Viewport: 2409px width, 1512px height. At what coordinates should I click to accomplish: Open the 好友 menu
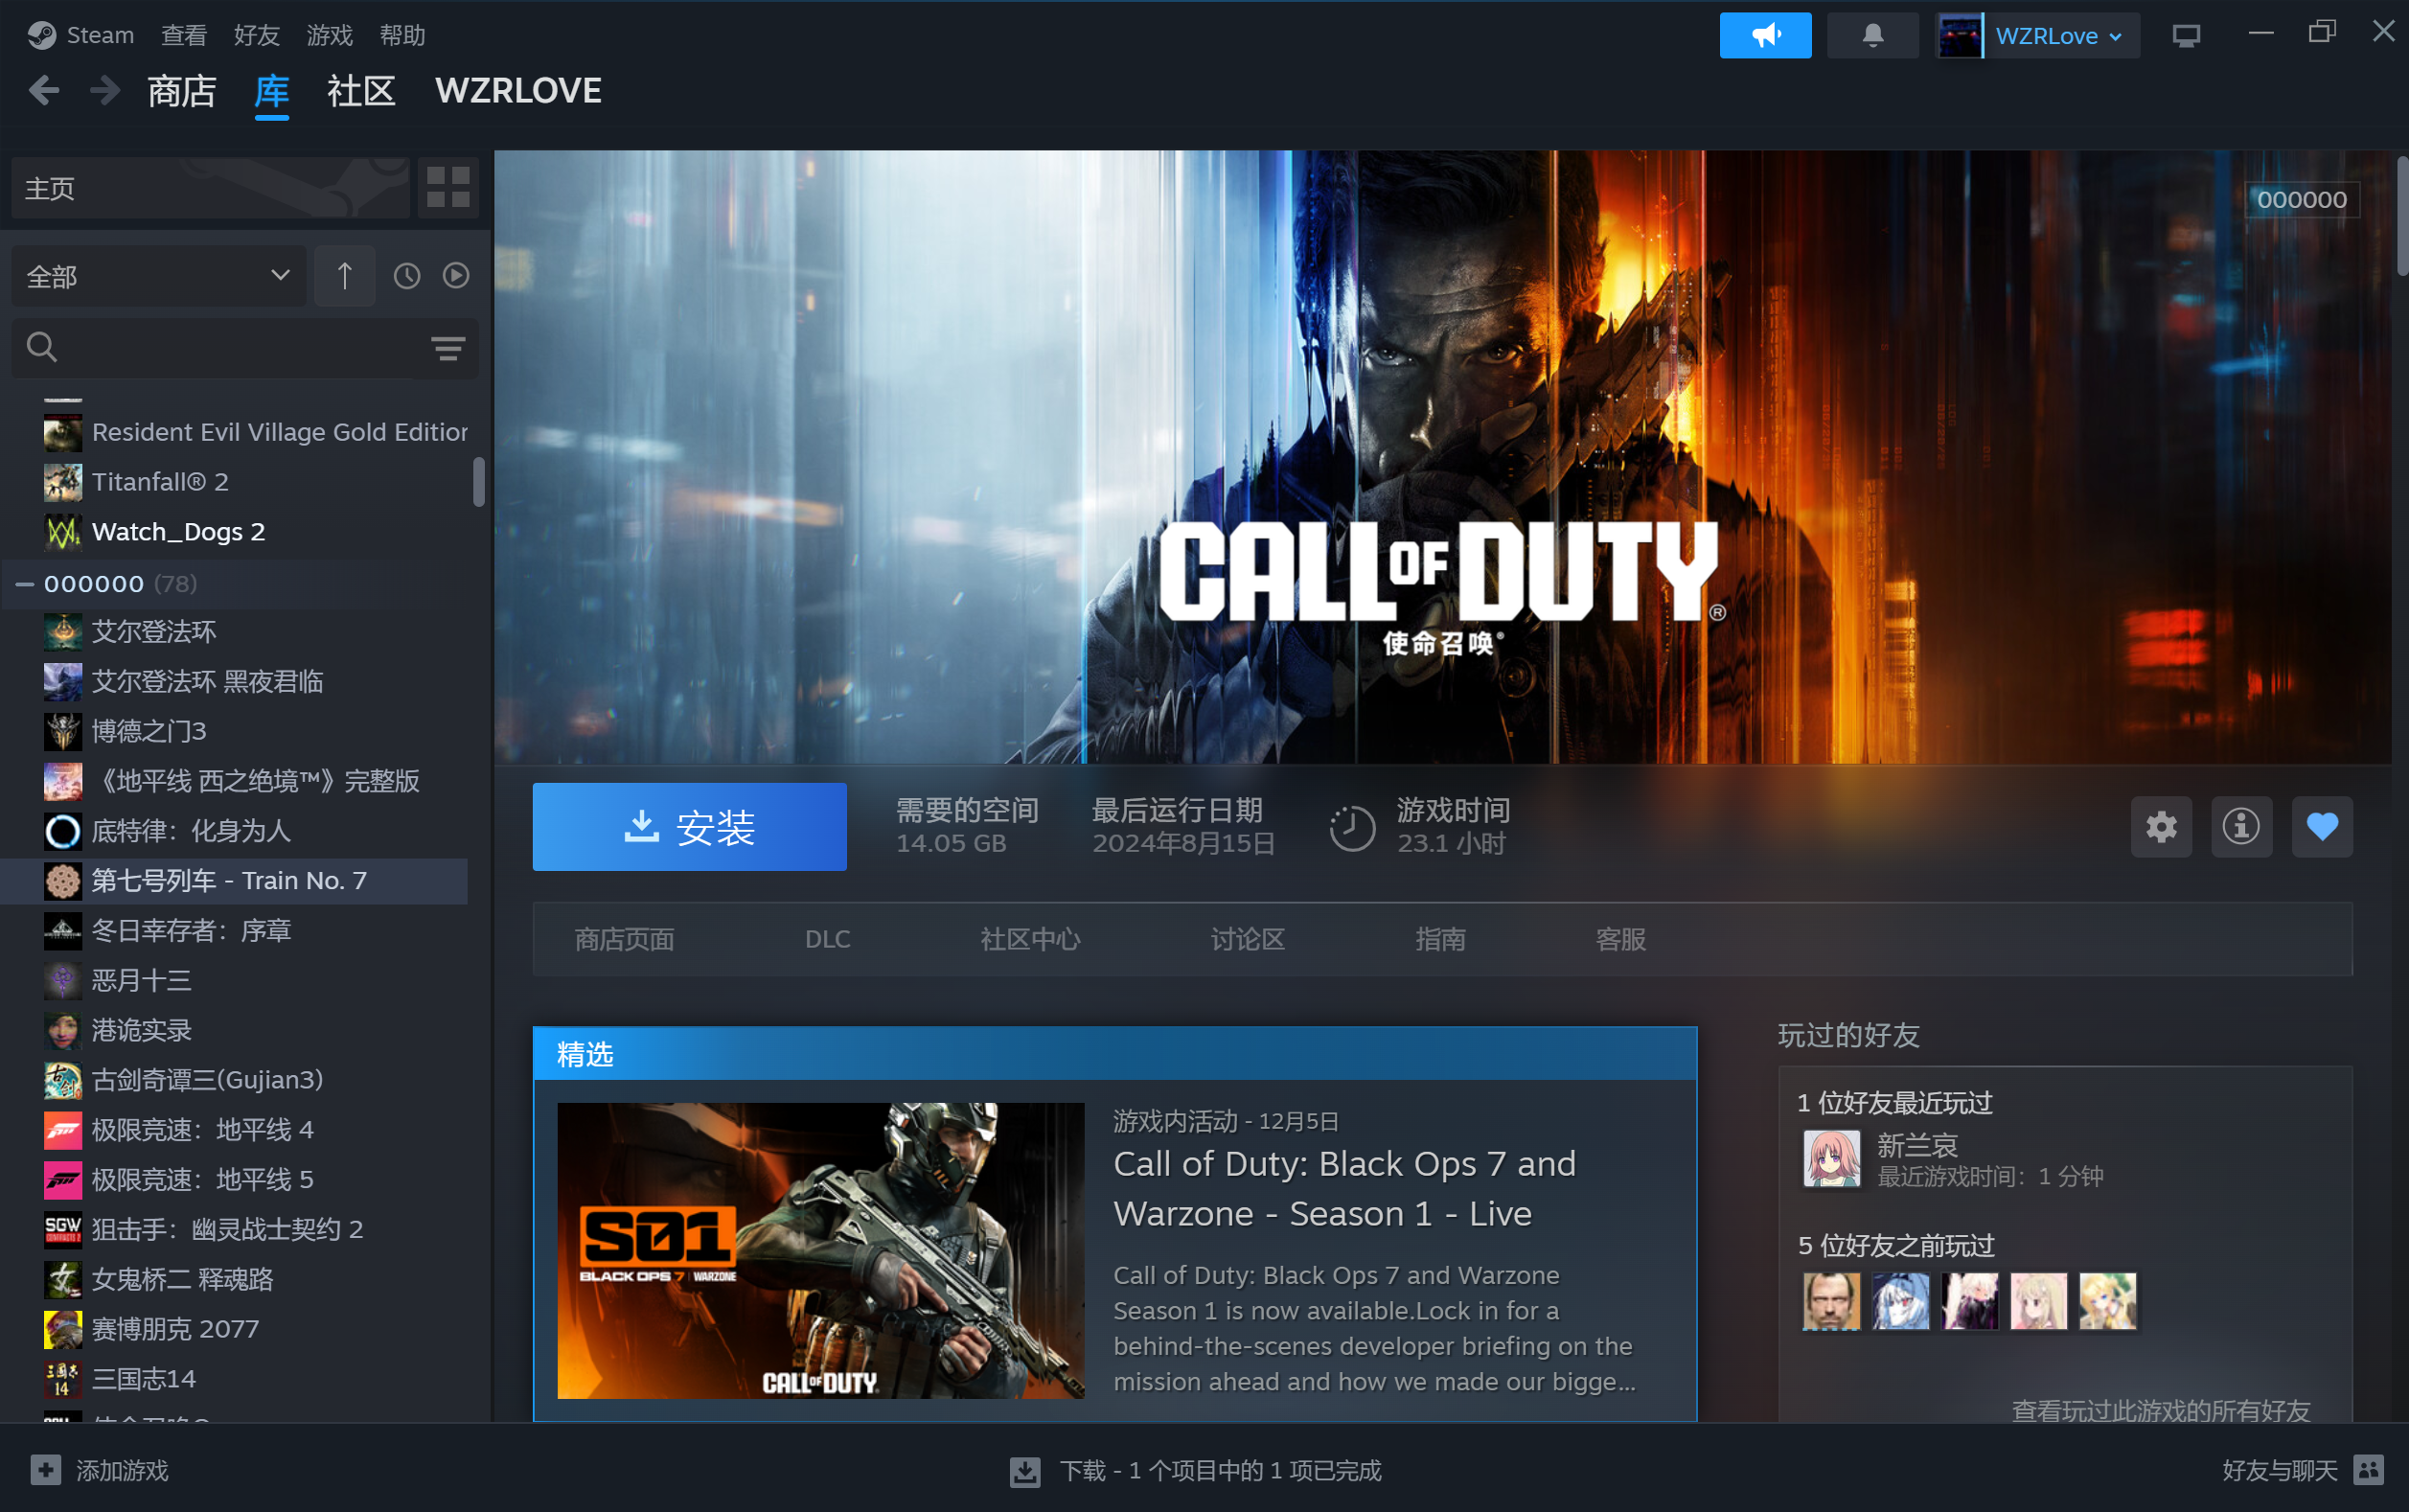pyautogui.click(x=256, y=36)
